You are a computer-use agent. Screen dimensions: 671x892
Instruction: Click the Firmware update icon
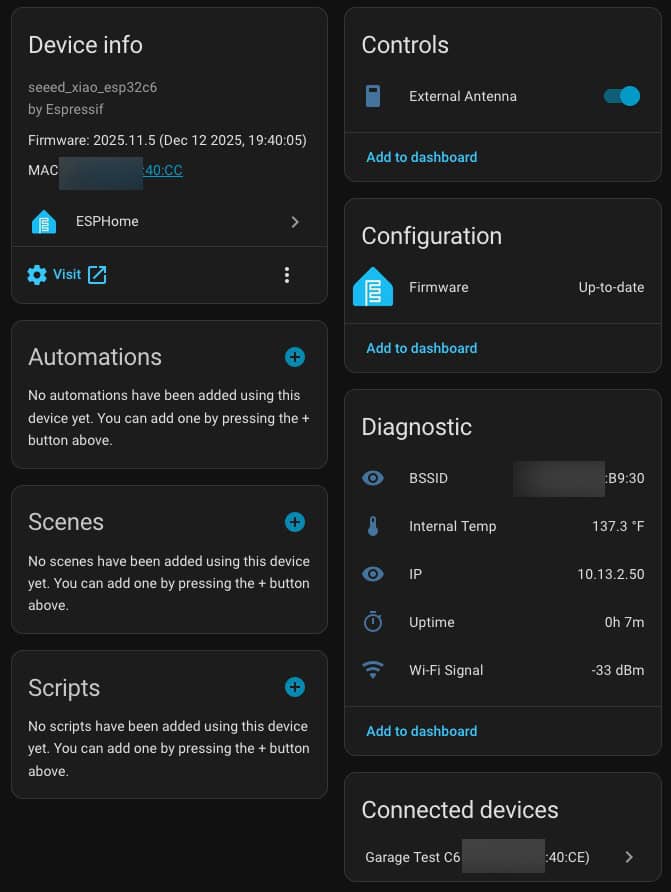tap(373, 287)
